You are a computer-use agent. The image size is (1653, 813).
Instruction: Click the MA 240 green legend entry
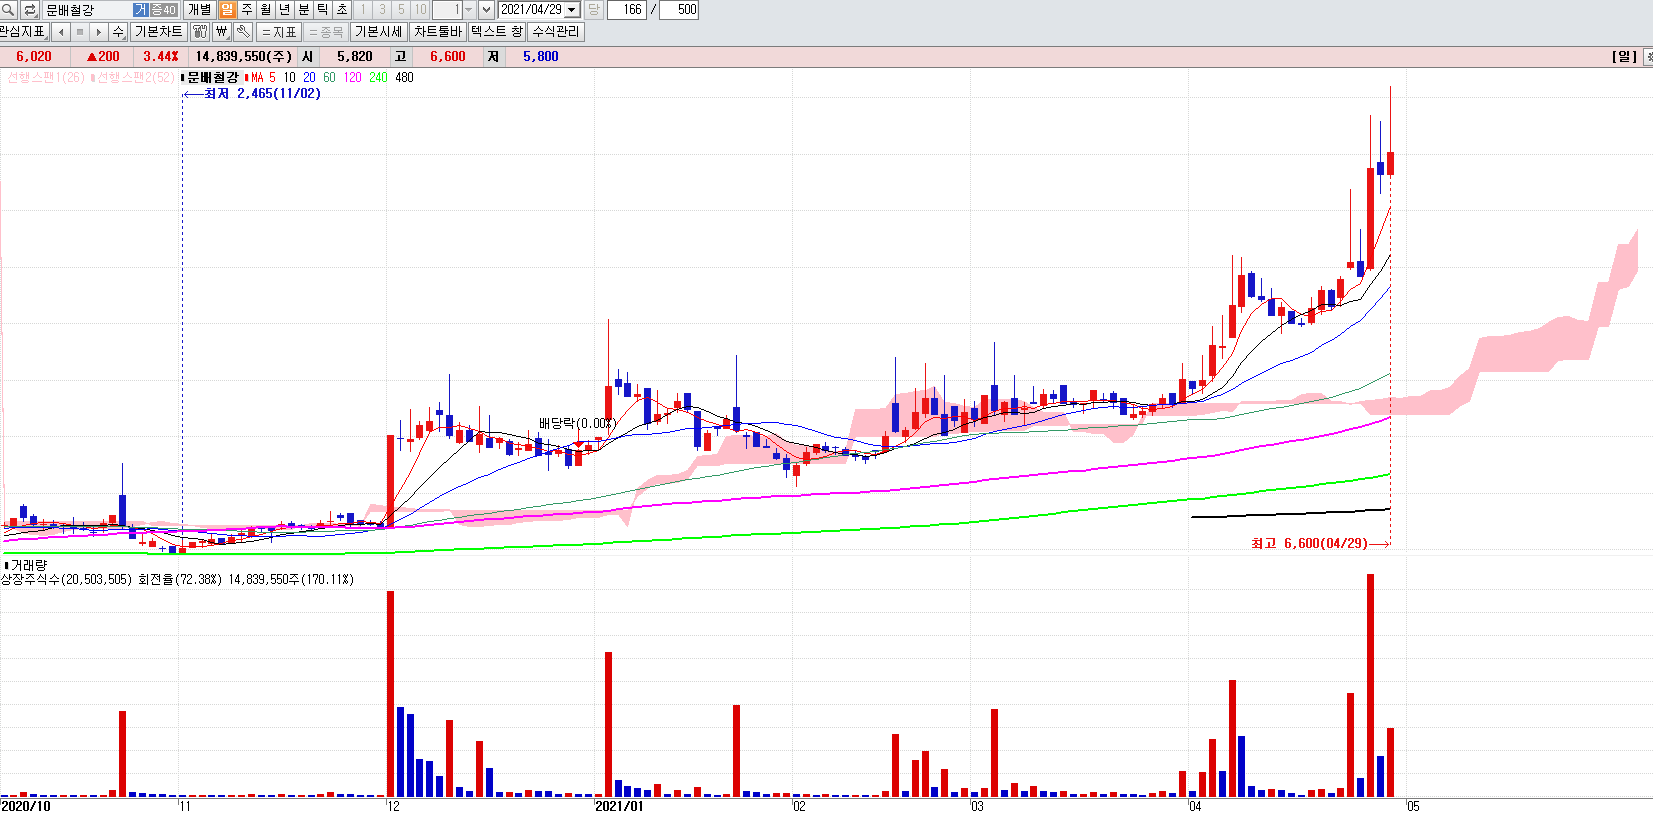(378, 77)
